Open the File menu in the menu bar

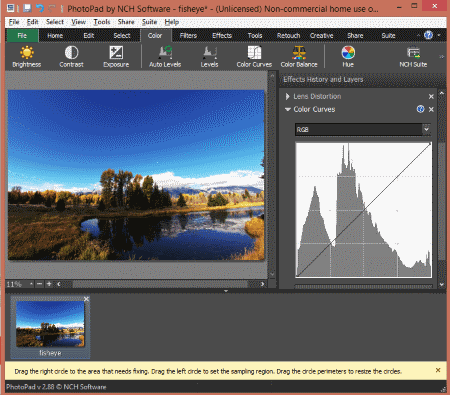click(x=14, y=22)
